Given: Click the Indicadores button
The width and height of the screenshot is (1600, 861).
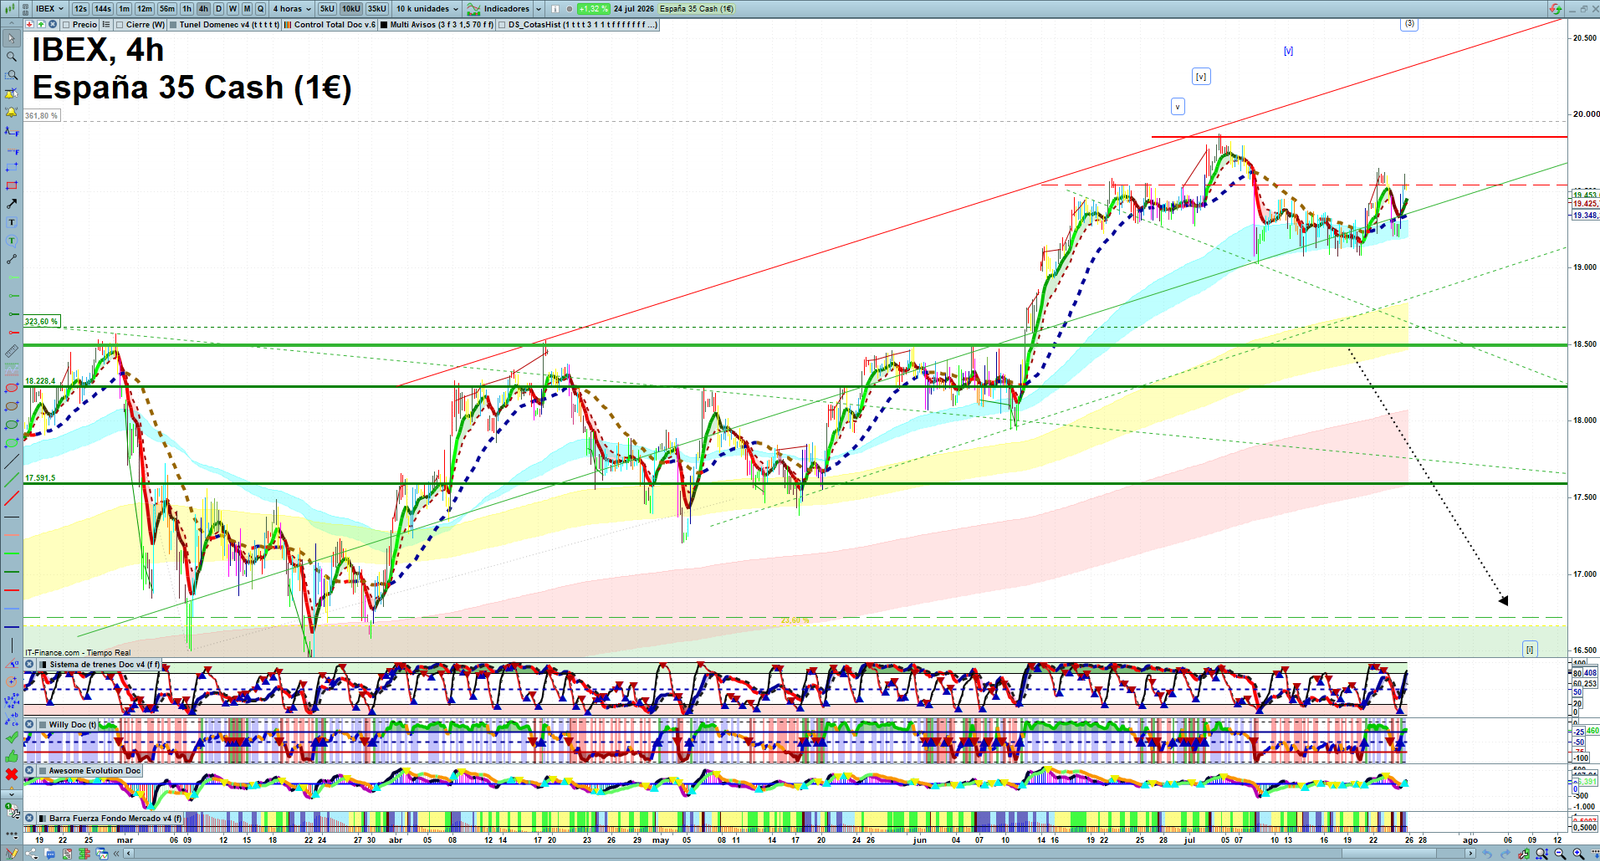Looking at the screenshot, I should [506, 8].
